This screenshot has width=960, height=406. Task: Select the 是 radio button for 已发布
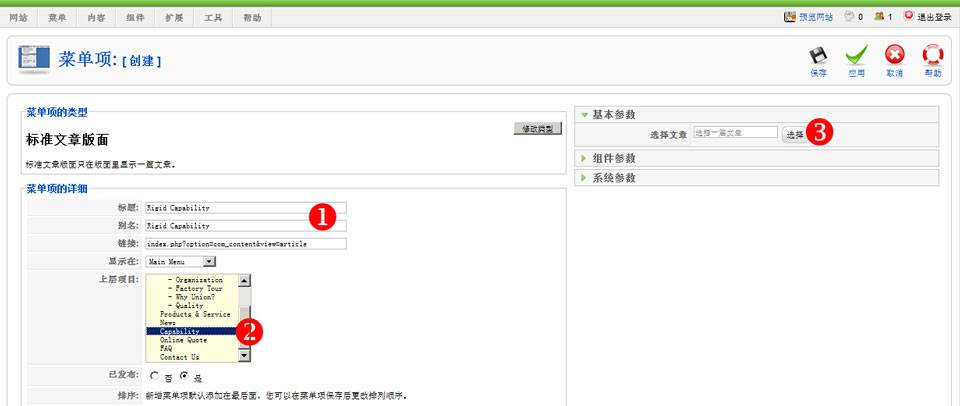click(184, 376)
